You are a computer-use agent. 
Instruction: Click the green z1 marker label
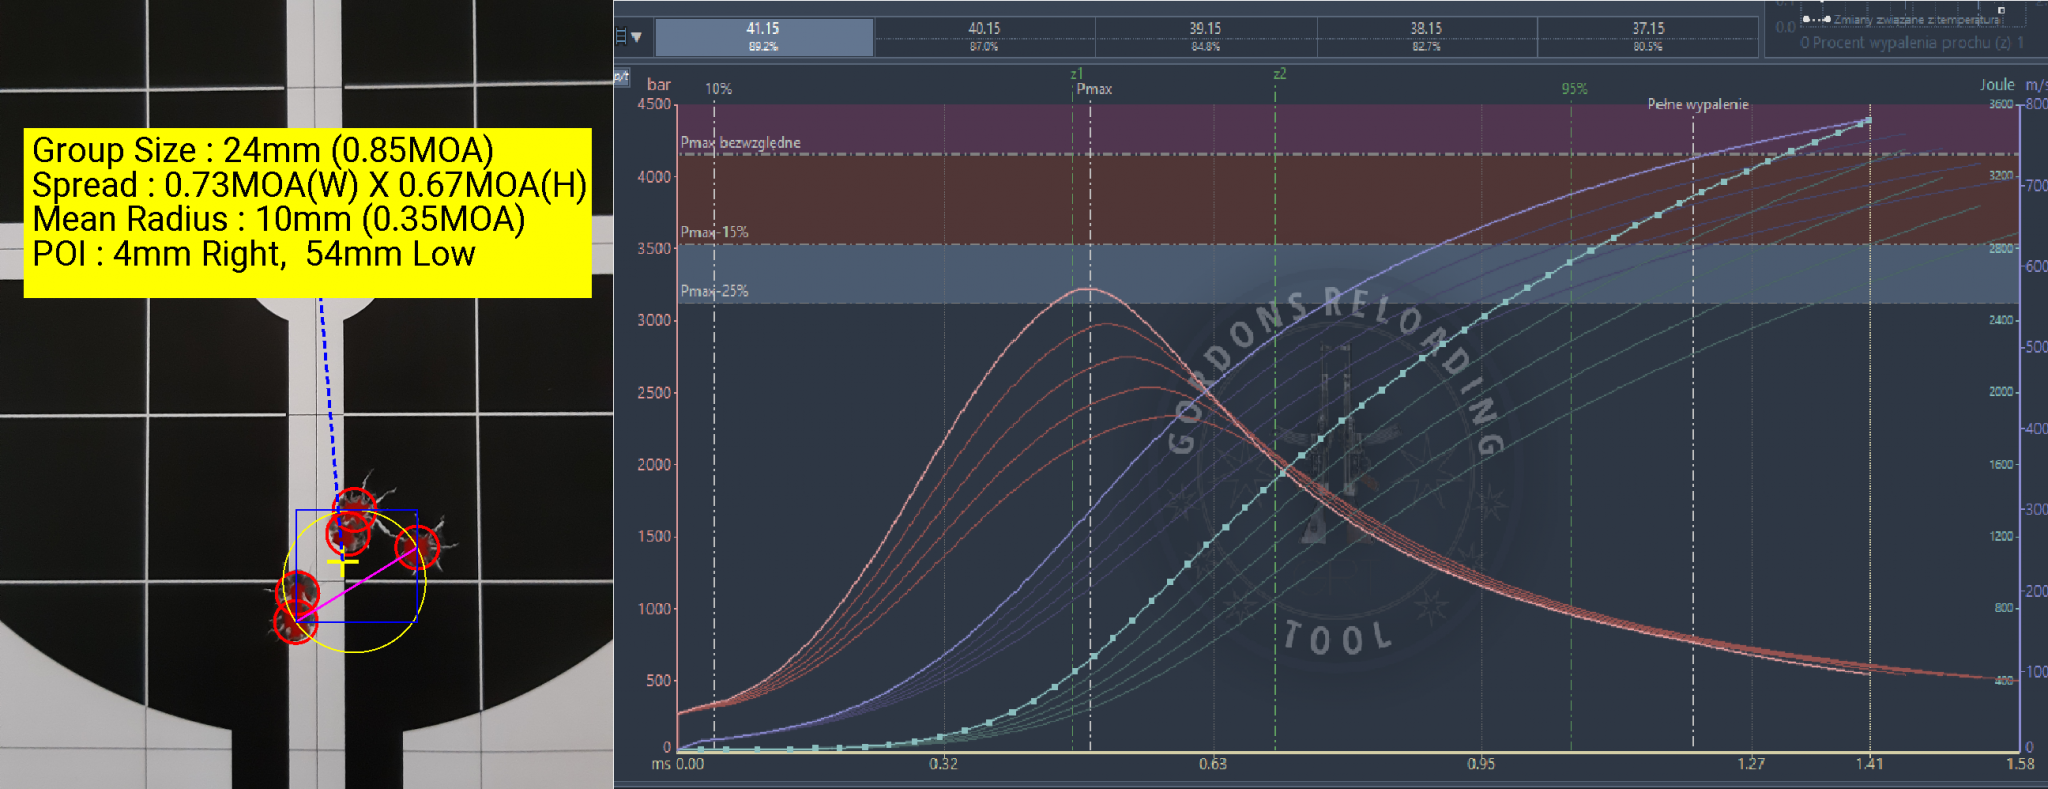point(1076,74)
